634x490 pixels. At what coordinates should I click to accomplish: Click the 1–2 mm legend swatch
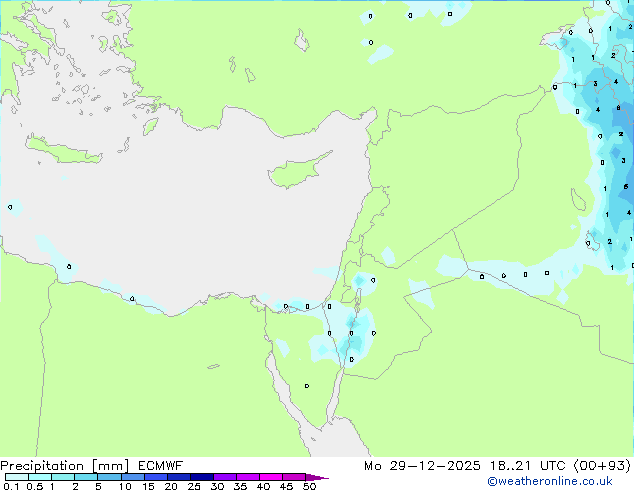pyautogui.click(x=63, y=477)
